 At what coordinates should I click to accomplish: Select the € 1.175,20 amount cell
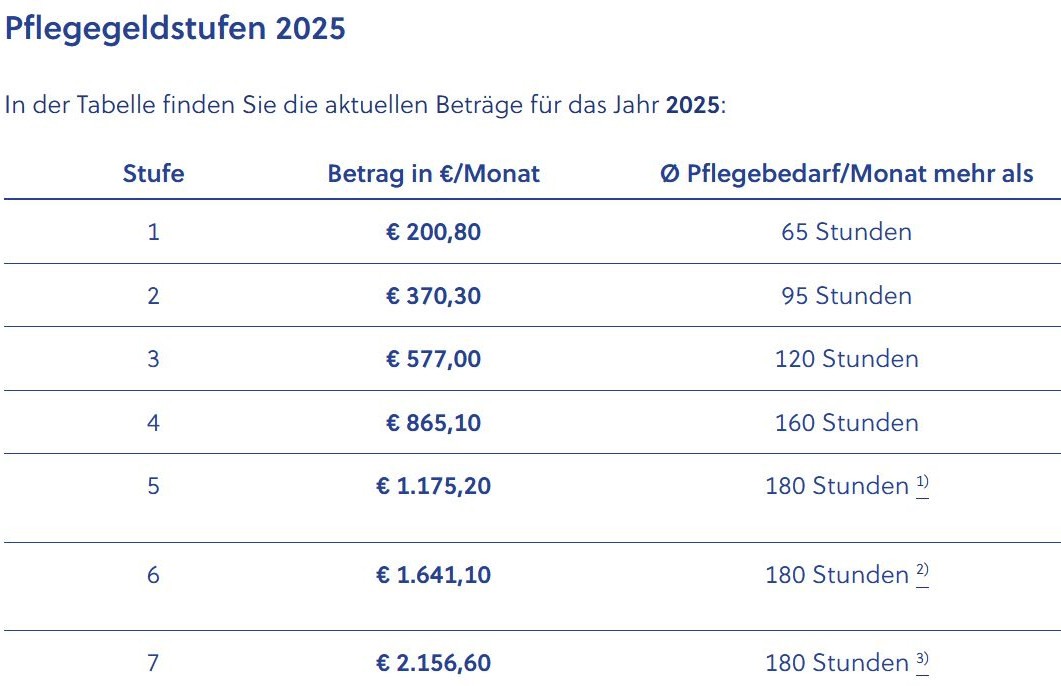[x=433, y=486]
